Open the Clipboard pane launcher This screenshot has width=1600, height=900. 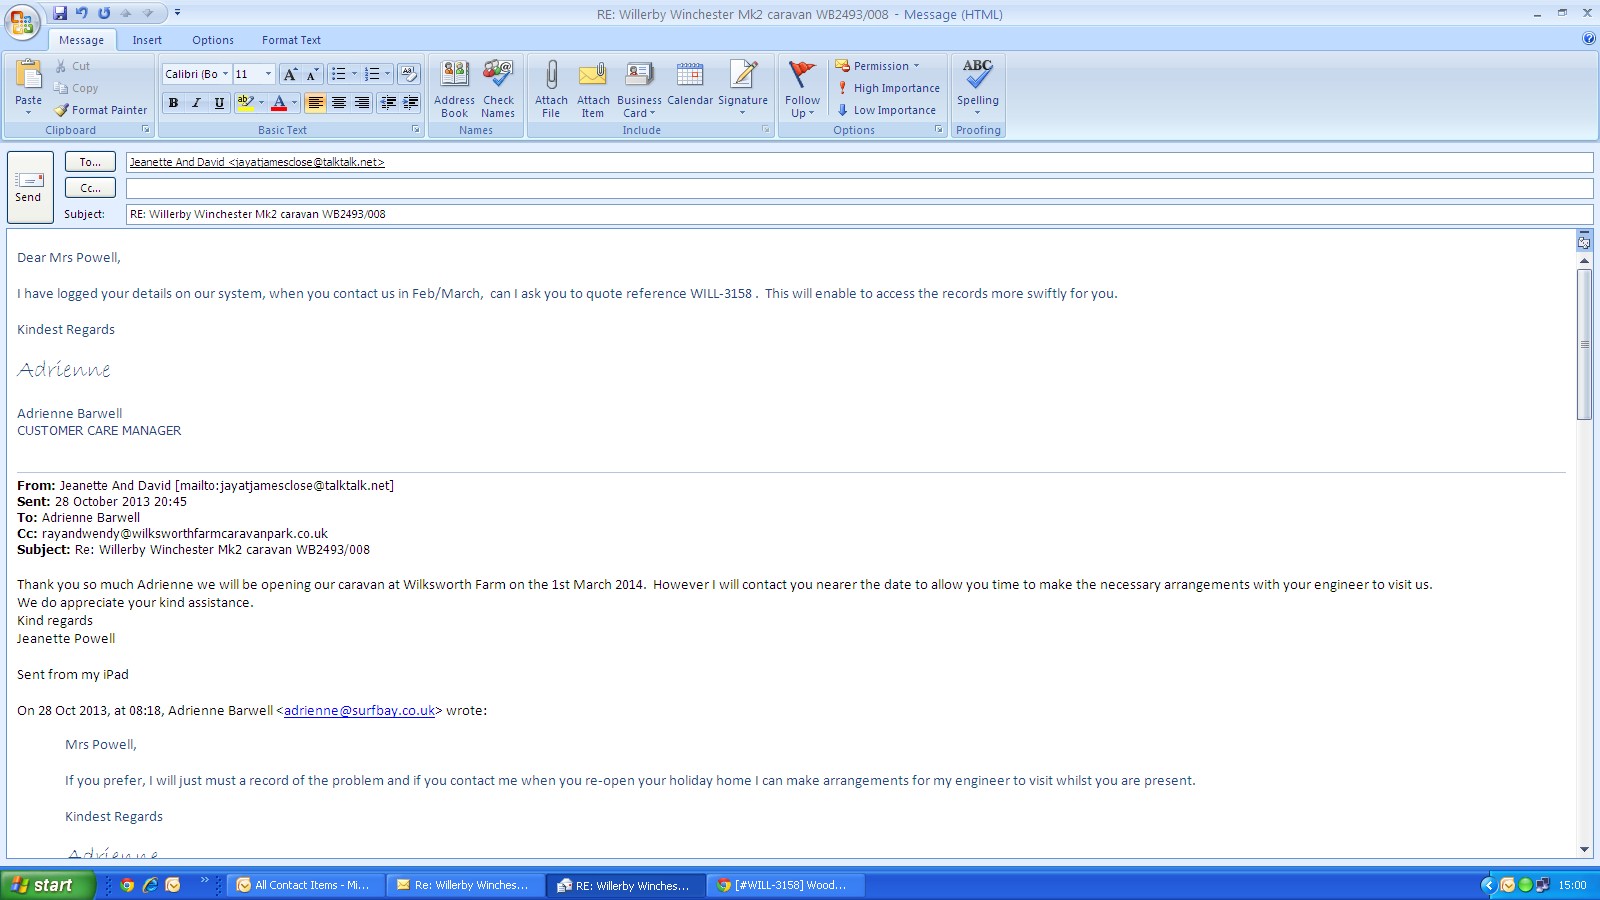point(146,130)
